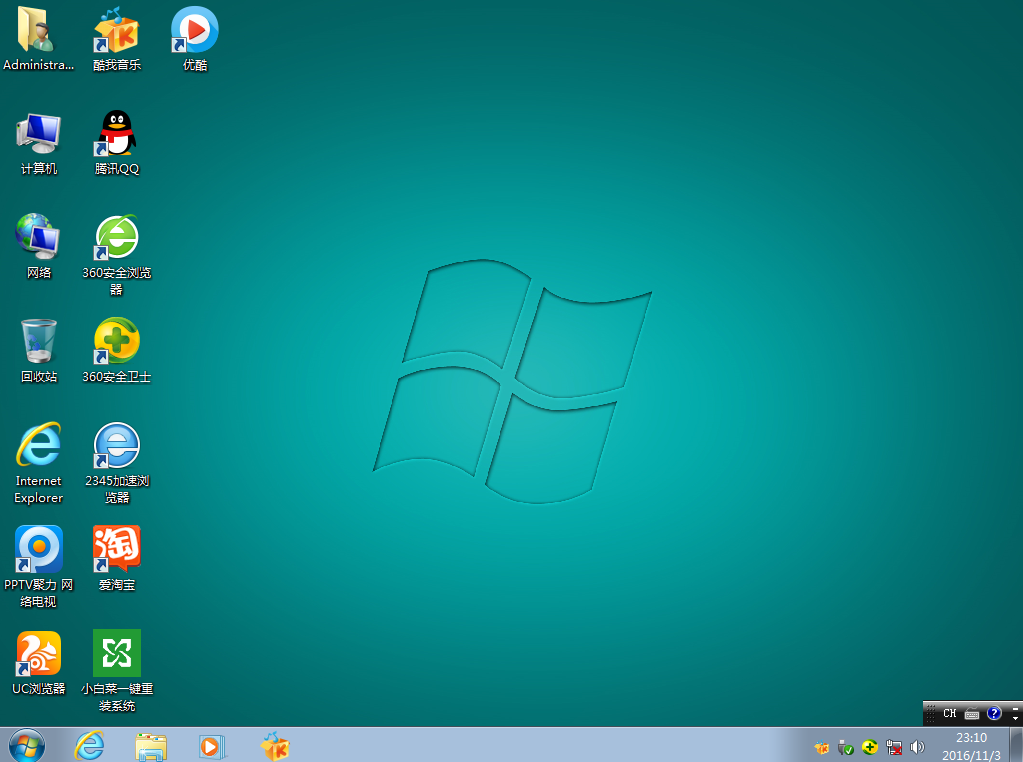Select Internet Explorer desktop icon
1023x762 pixels.
pyautogui.click(x=38, y=463)
